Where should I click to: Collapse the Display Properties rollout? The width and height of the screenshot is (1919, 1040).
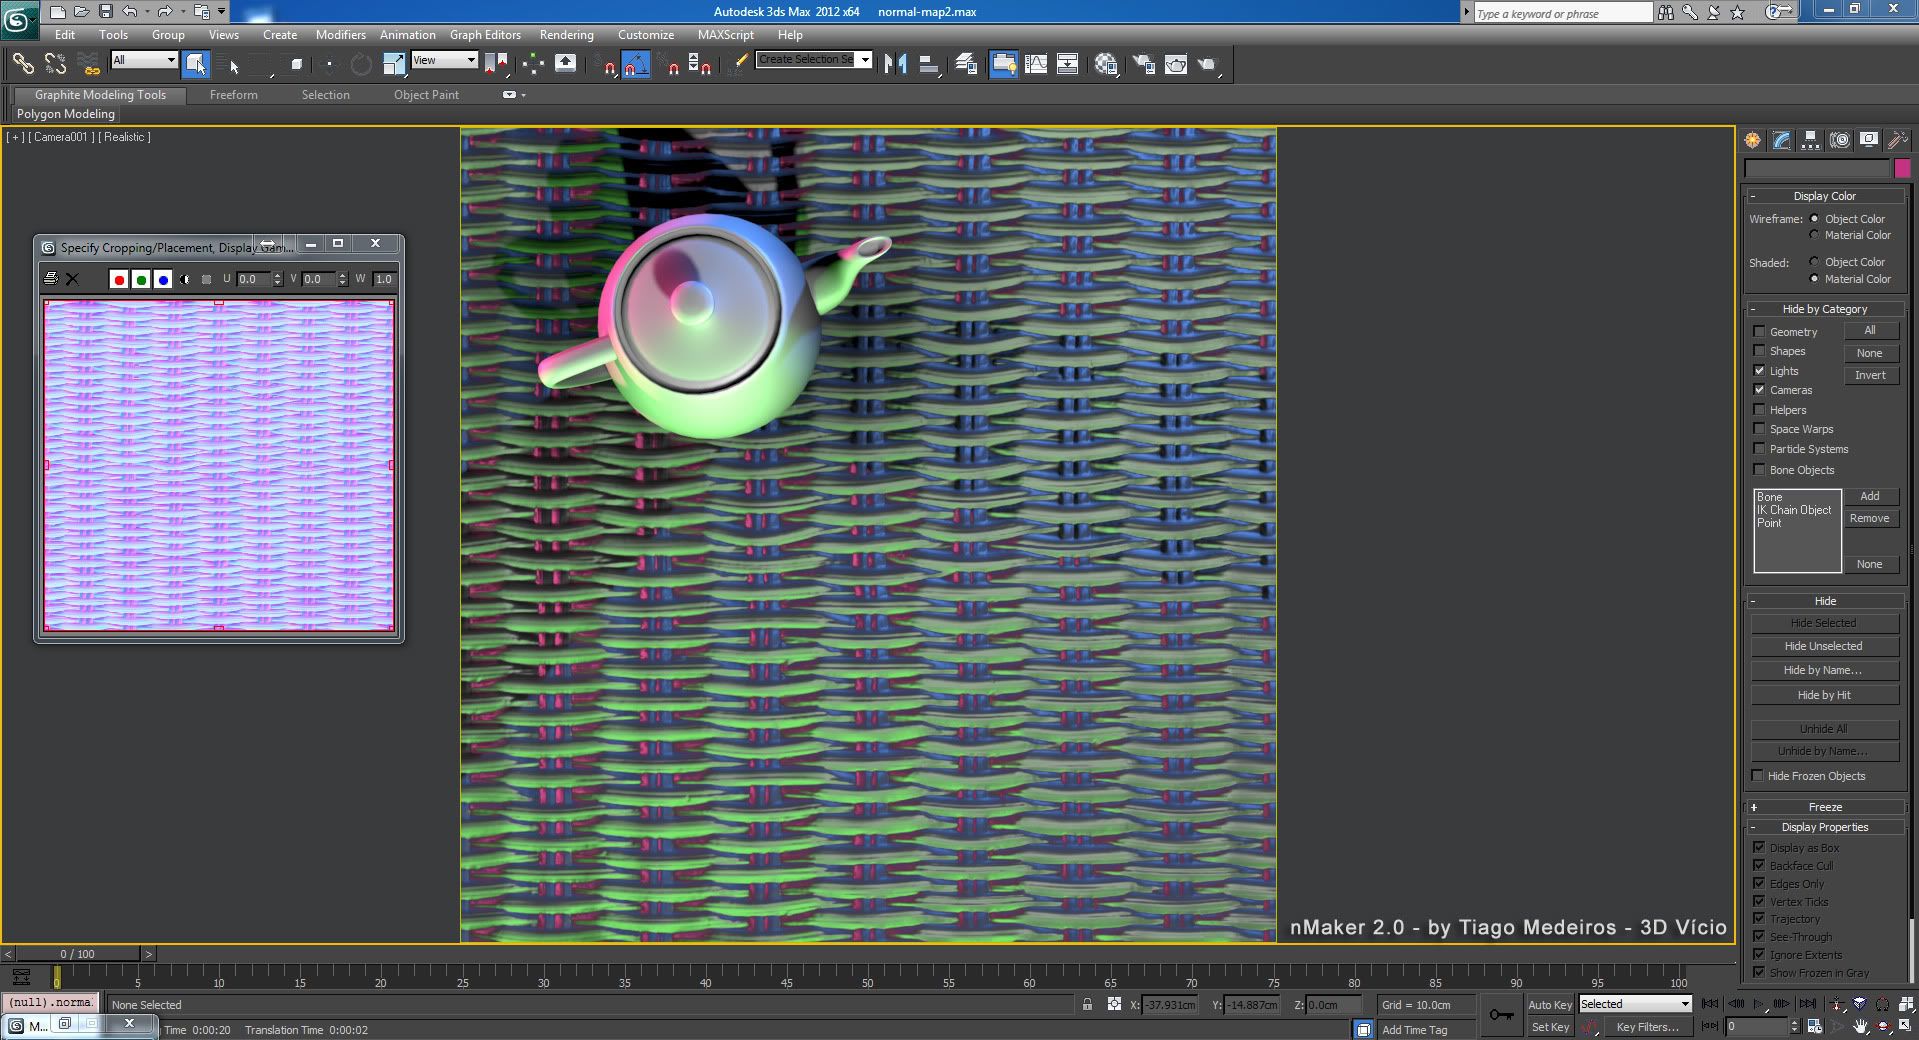[1824, 827]
